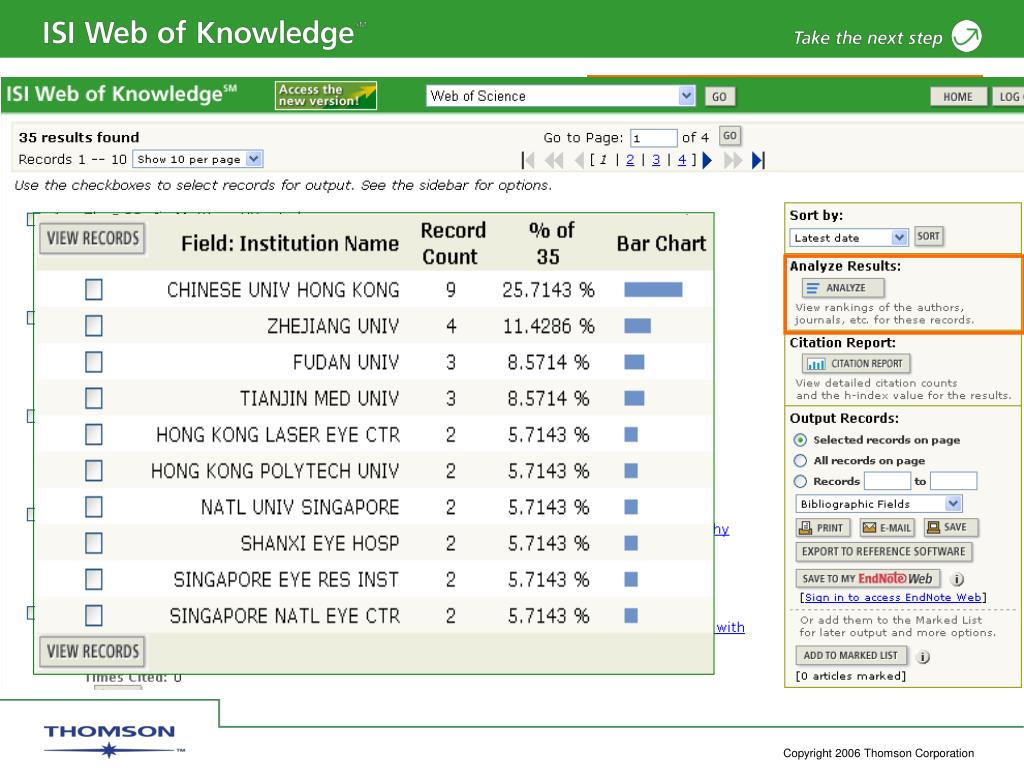Click the 'TIANJIN MED UNIV' institution name

319,398
